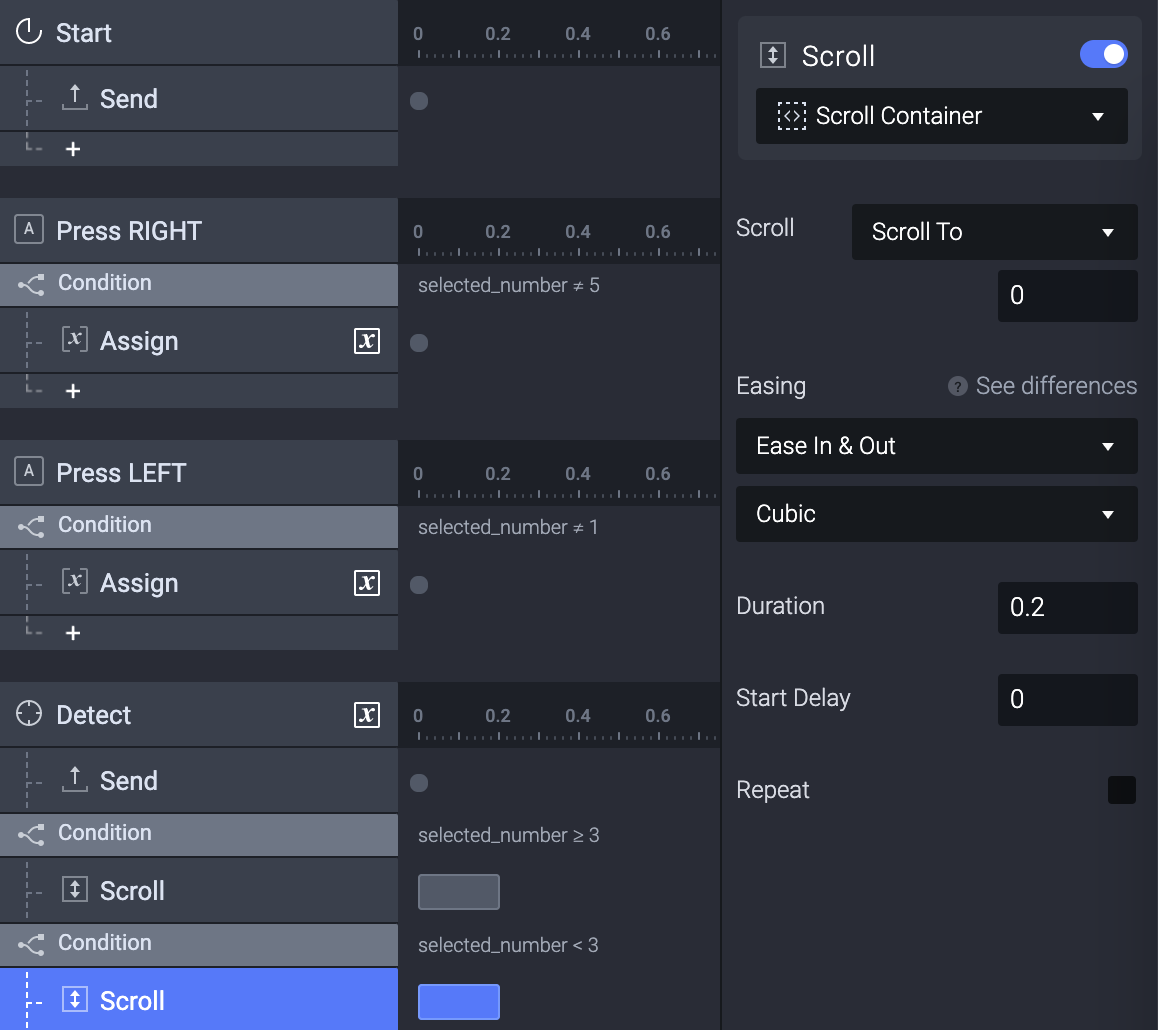The width and height of the screenshot is (1158, 1030).
Task: Open the See differences link
Action: click(1056, 386)
